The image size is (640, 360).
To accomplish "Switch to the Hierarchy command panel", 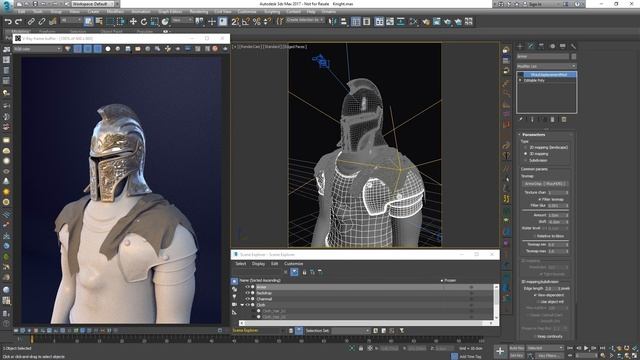I will (x=542, y=46).
